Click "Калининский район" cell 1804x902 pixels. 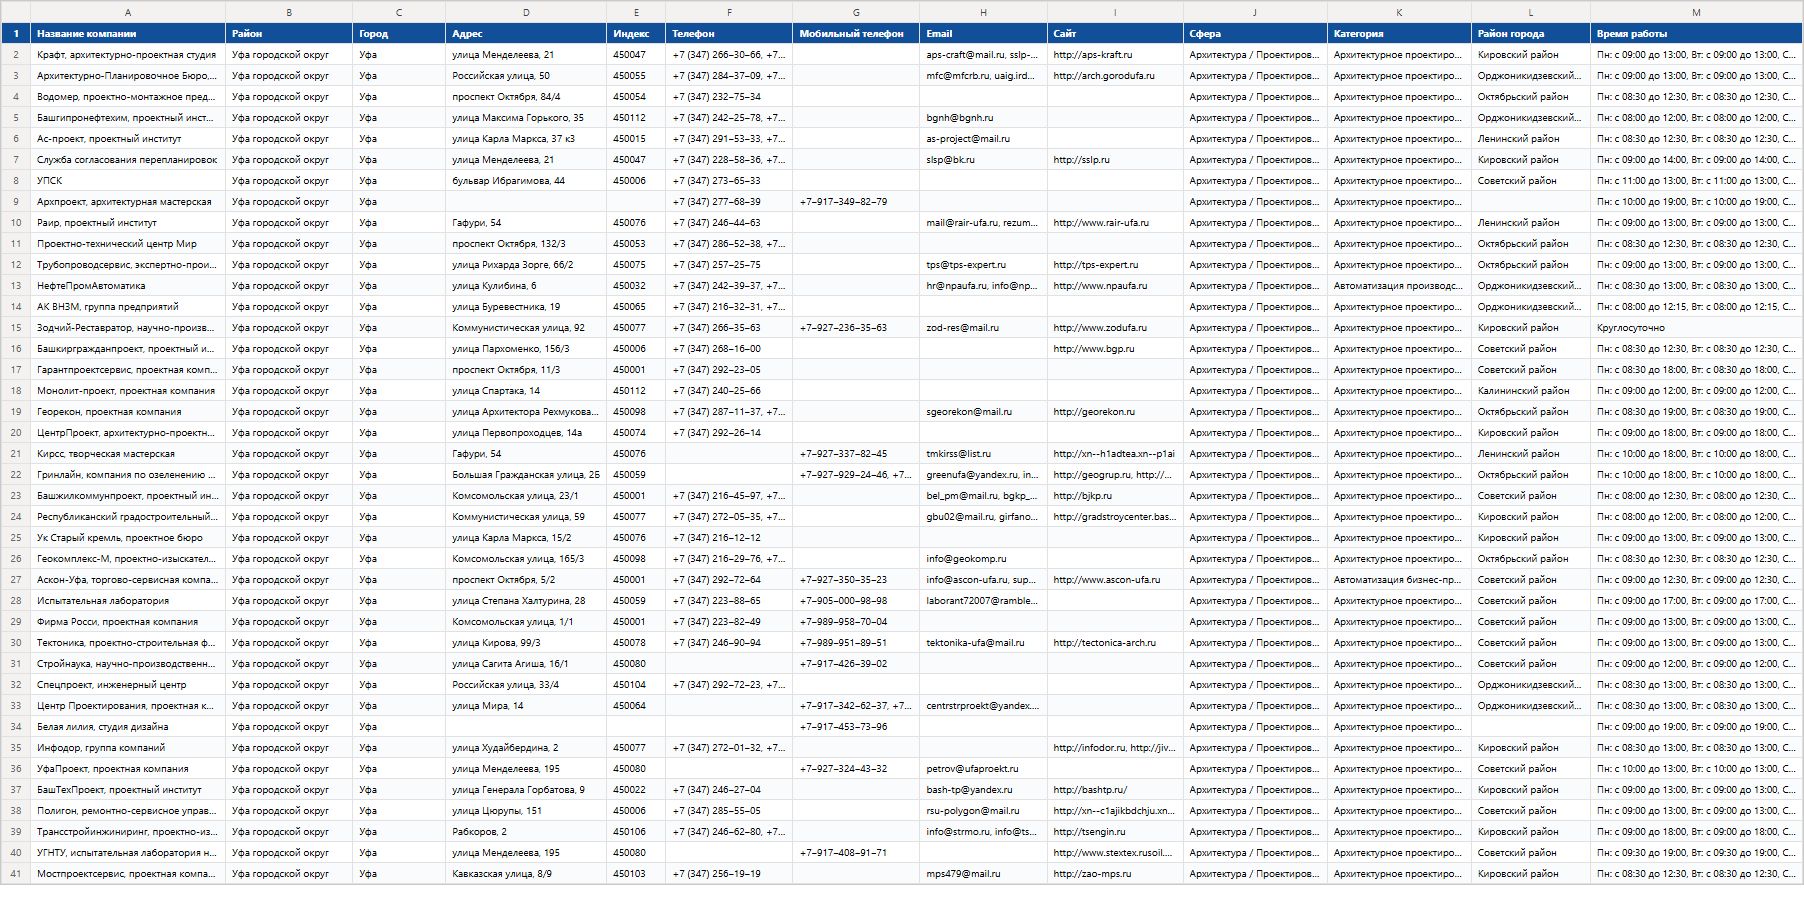tap(1531, 390)
